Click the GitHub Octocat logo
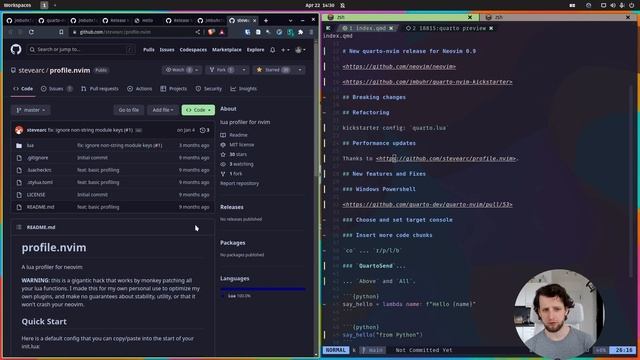Image resolution: width=640 pixels, height=360 pixels. pos(16,49)
